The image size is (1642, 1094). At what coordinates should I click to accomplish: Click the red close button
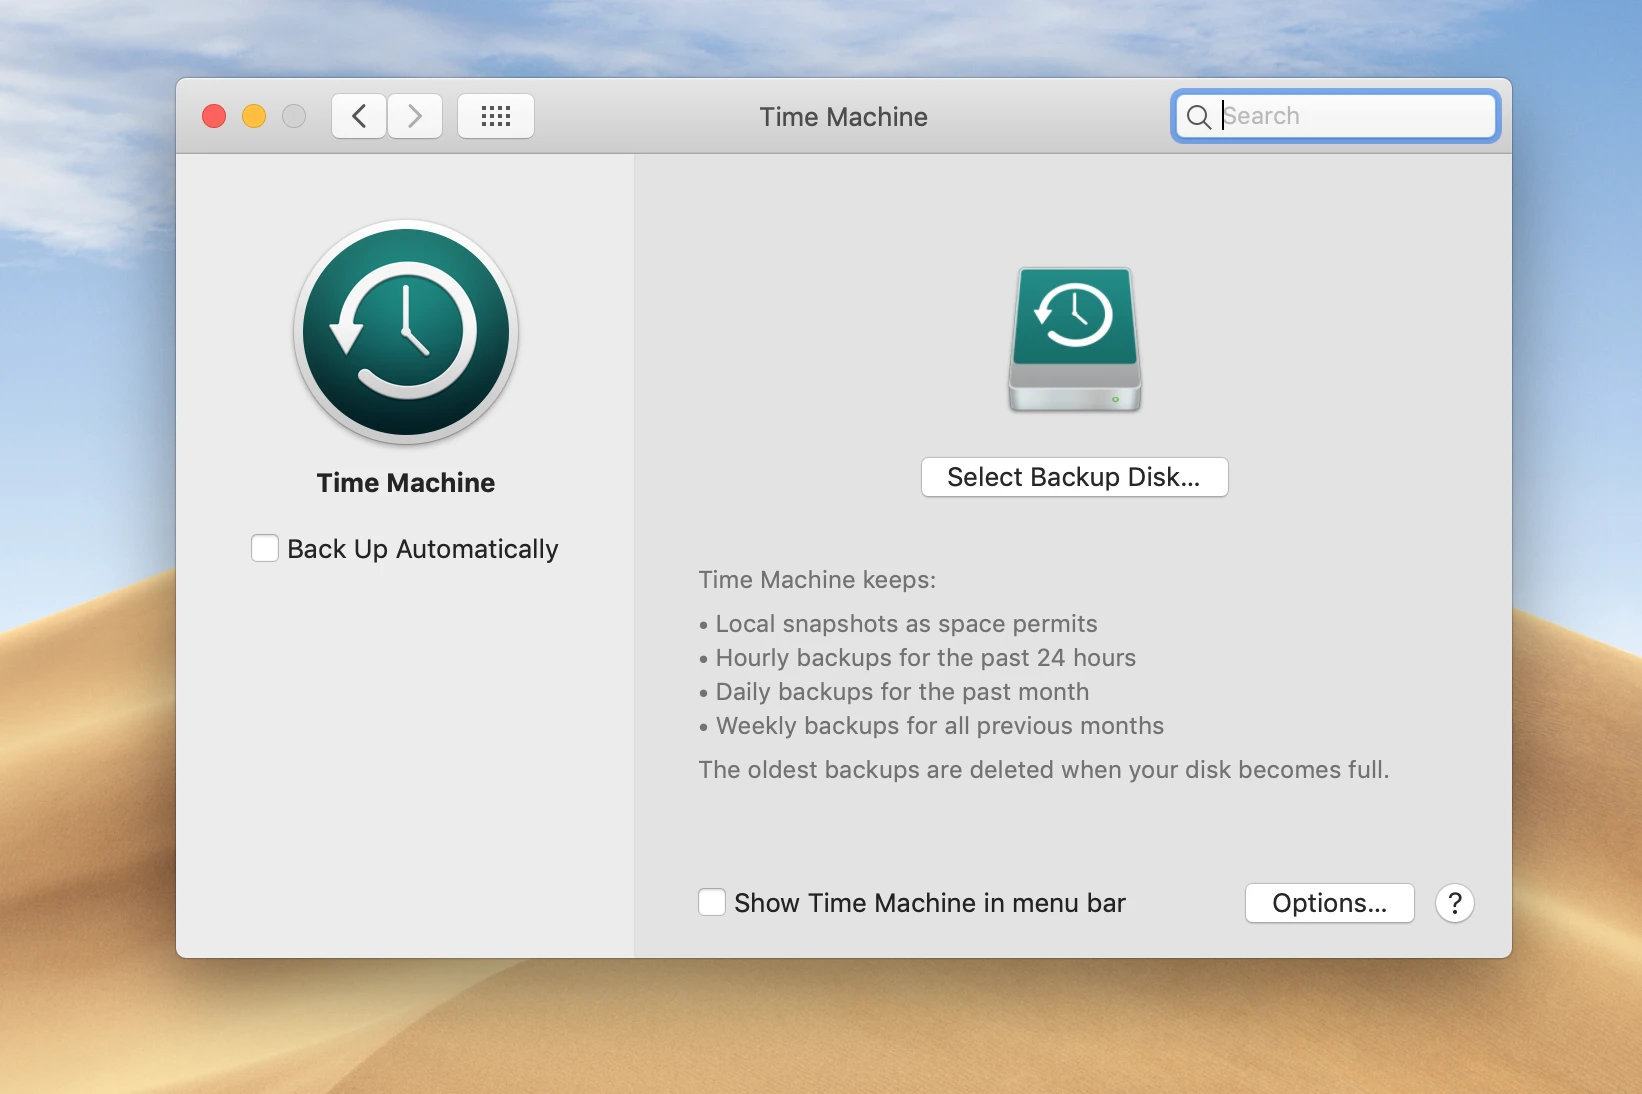(x=212, y=115)
